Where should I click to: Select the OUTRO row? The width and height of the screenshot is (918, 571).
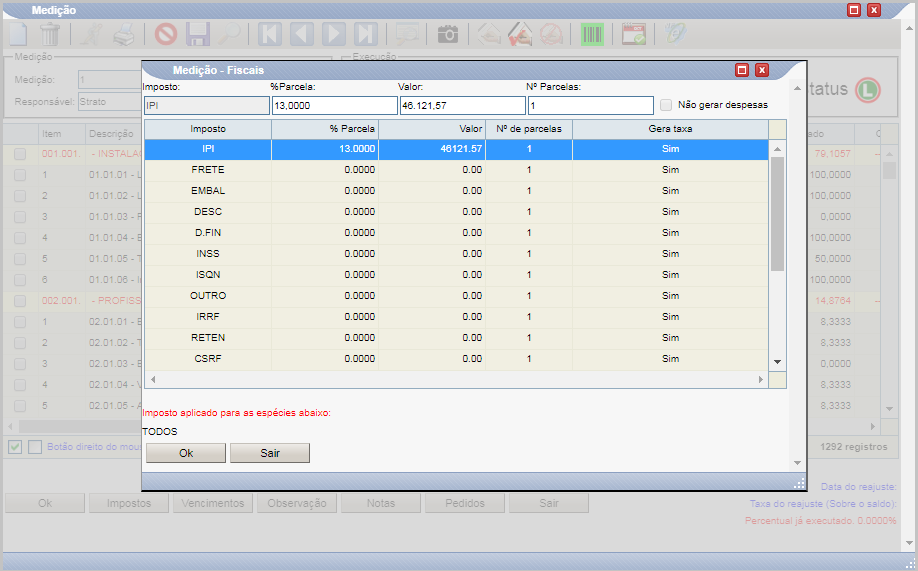pos(457,296)
